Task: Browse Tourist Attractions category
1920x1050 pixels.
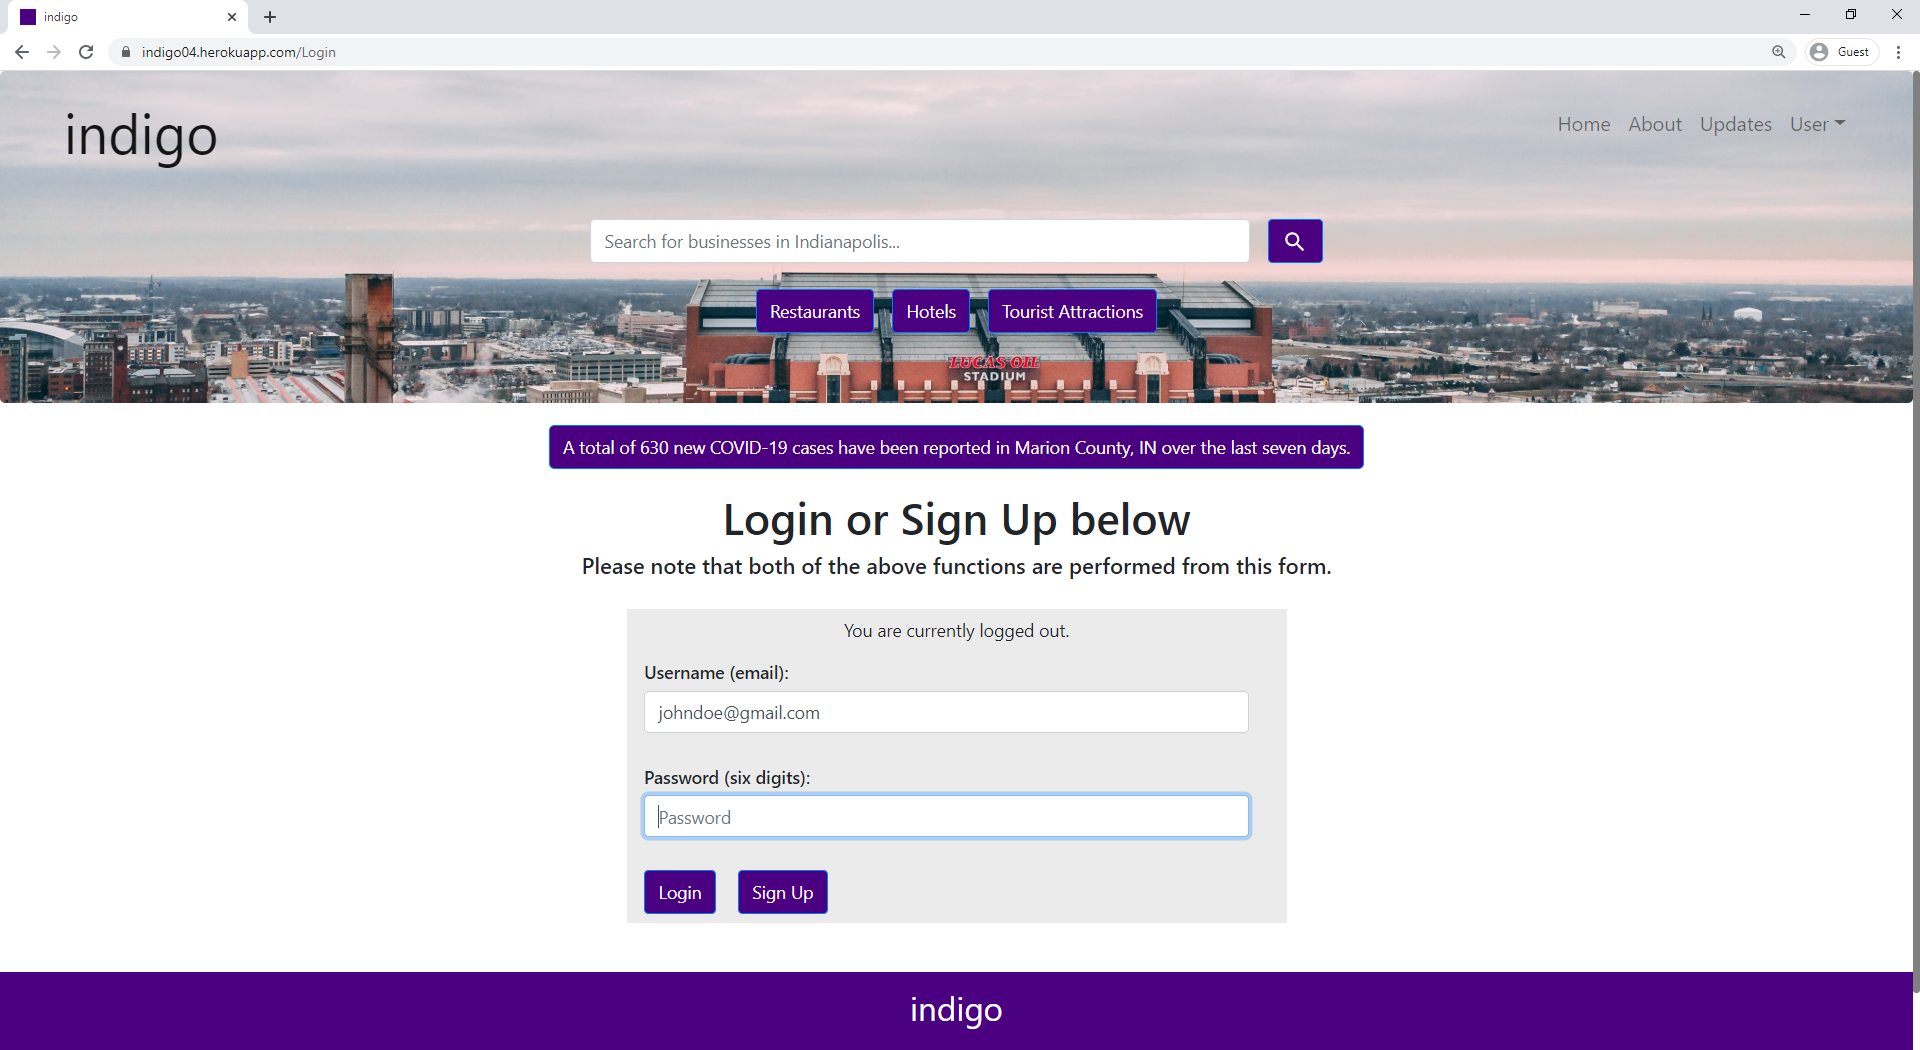Action: 1072,311
